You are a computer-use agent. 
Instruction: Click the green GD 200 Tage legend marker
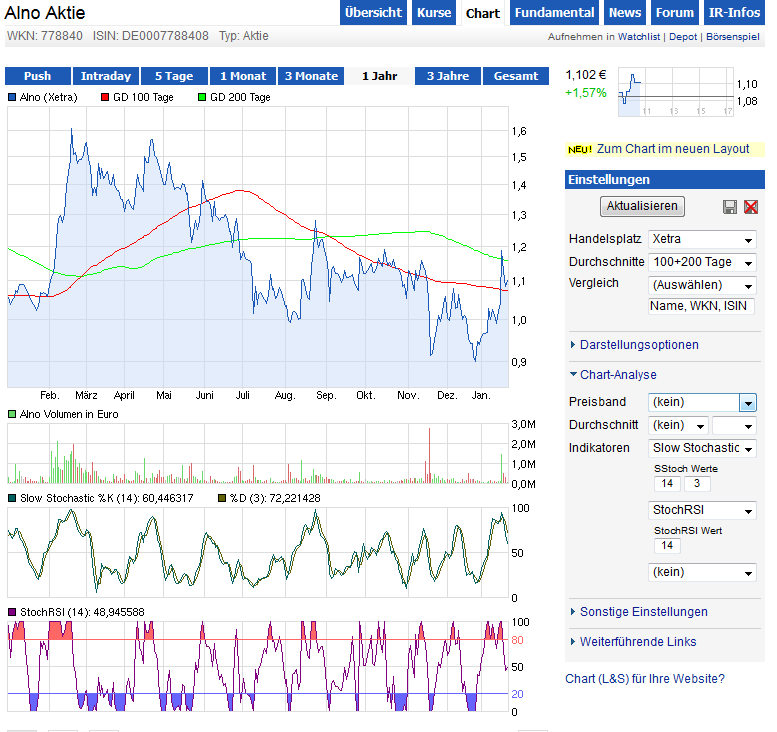pyautogui.click(x=202, y=98)
